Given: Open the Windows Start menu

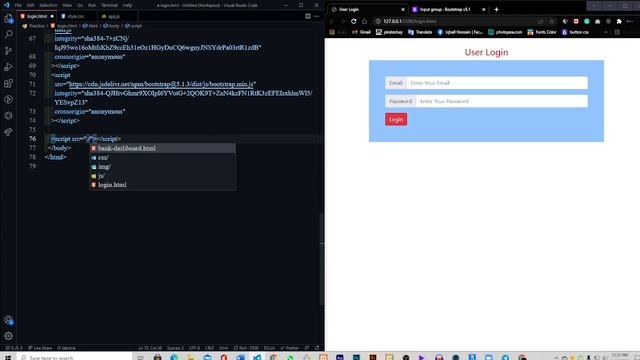Looking at the screenshot, I should pyautogui.click(x=8, y=357).
